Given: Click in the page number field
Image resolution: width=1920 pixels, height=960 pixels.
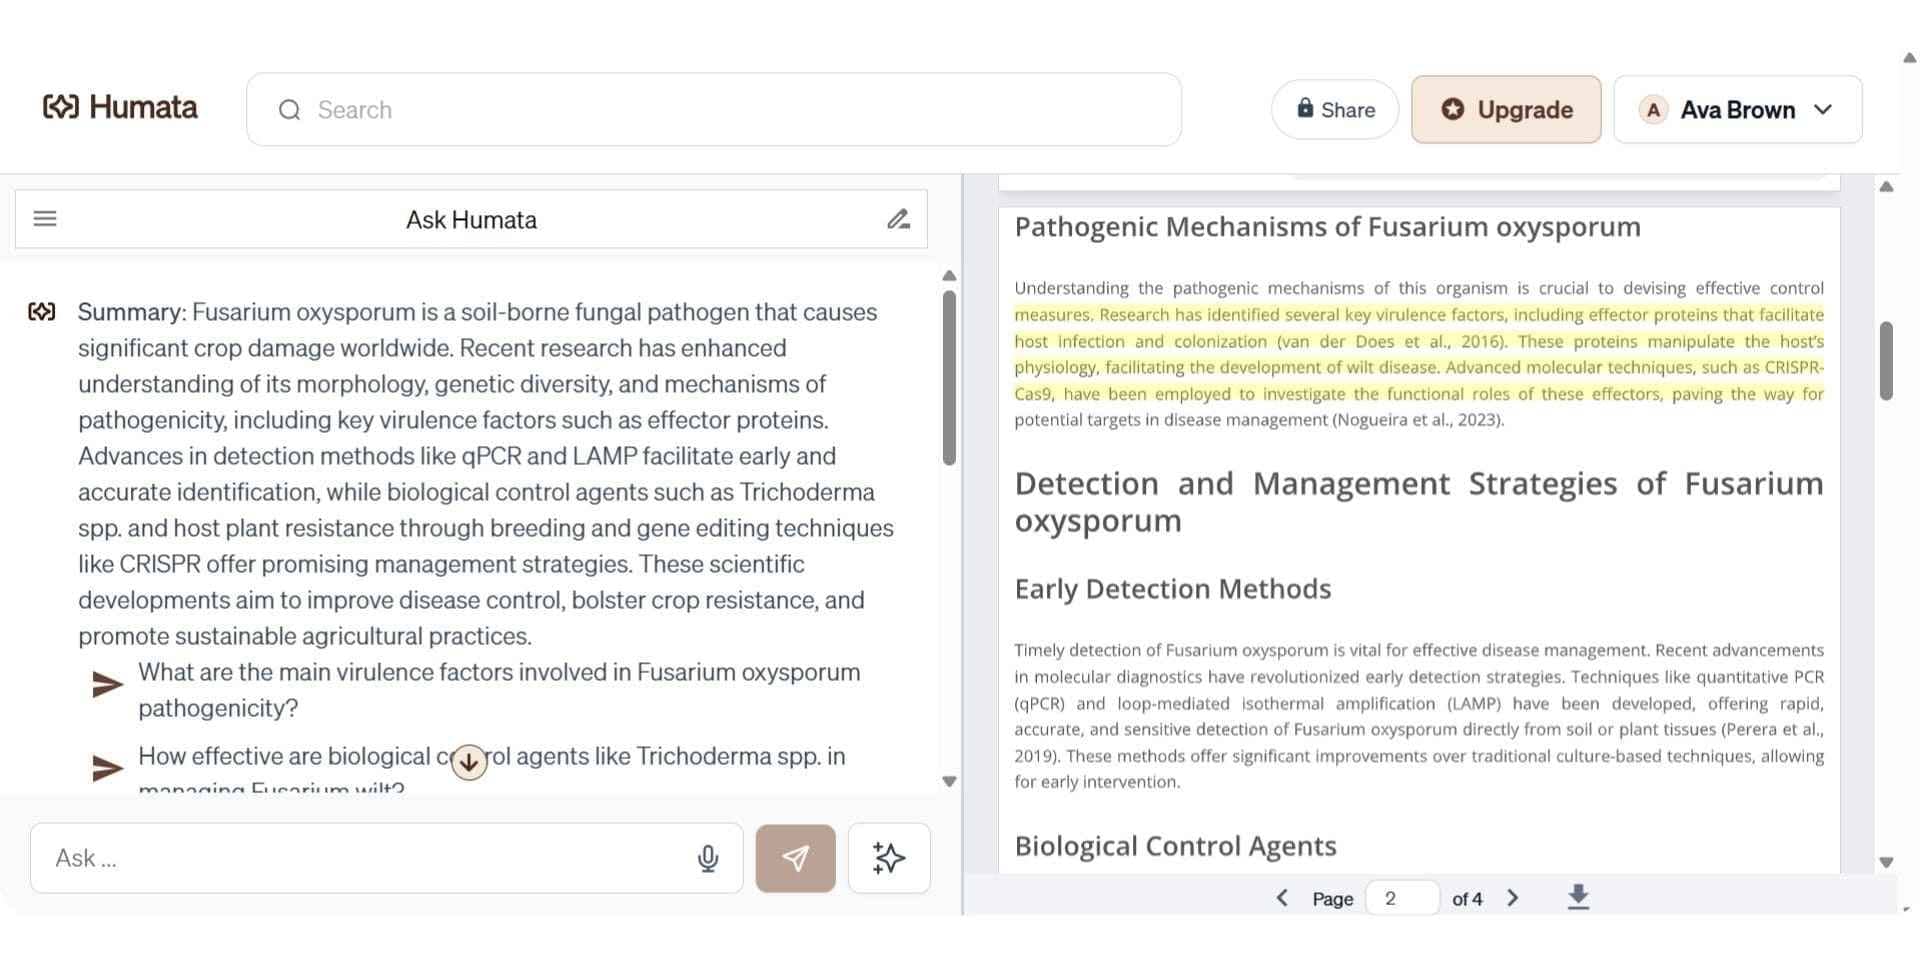Looking at the screenshot, I should coord(1402,898).
